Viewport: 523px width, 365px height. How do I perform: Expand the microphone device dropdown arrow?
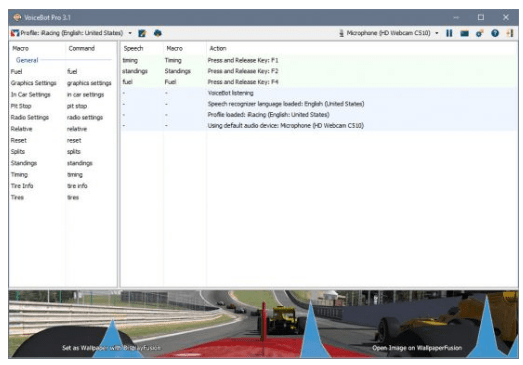(437, 33)
